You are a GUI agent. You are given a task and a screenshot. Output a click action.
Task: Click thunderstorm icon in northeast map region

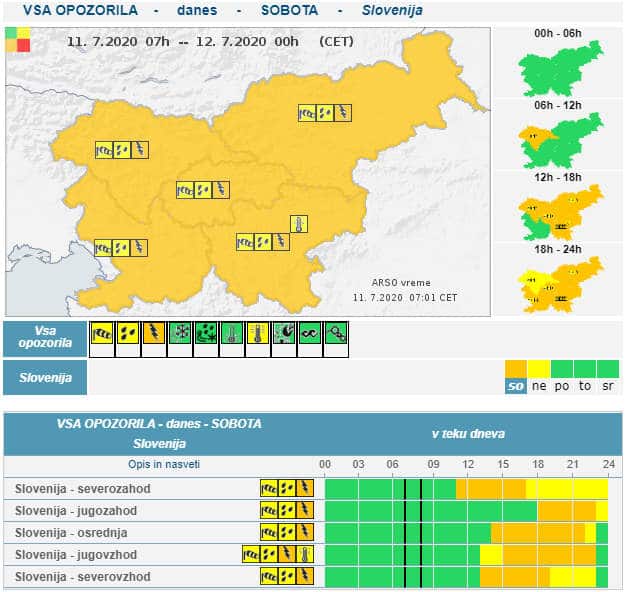pos(343,113)
